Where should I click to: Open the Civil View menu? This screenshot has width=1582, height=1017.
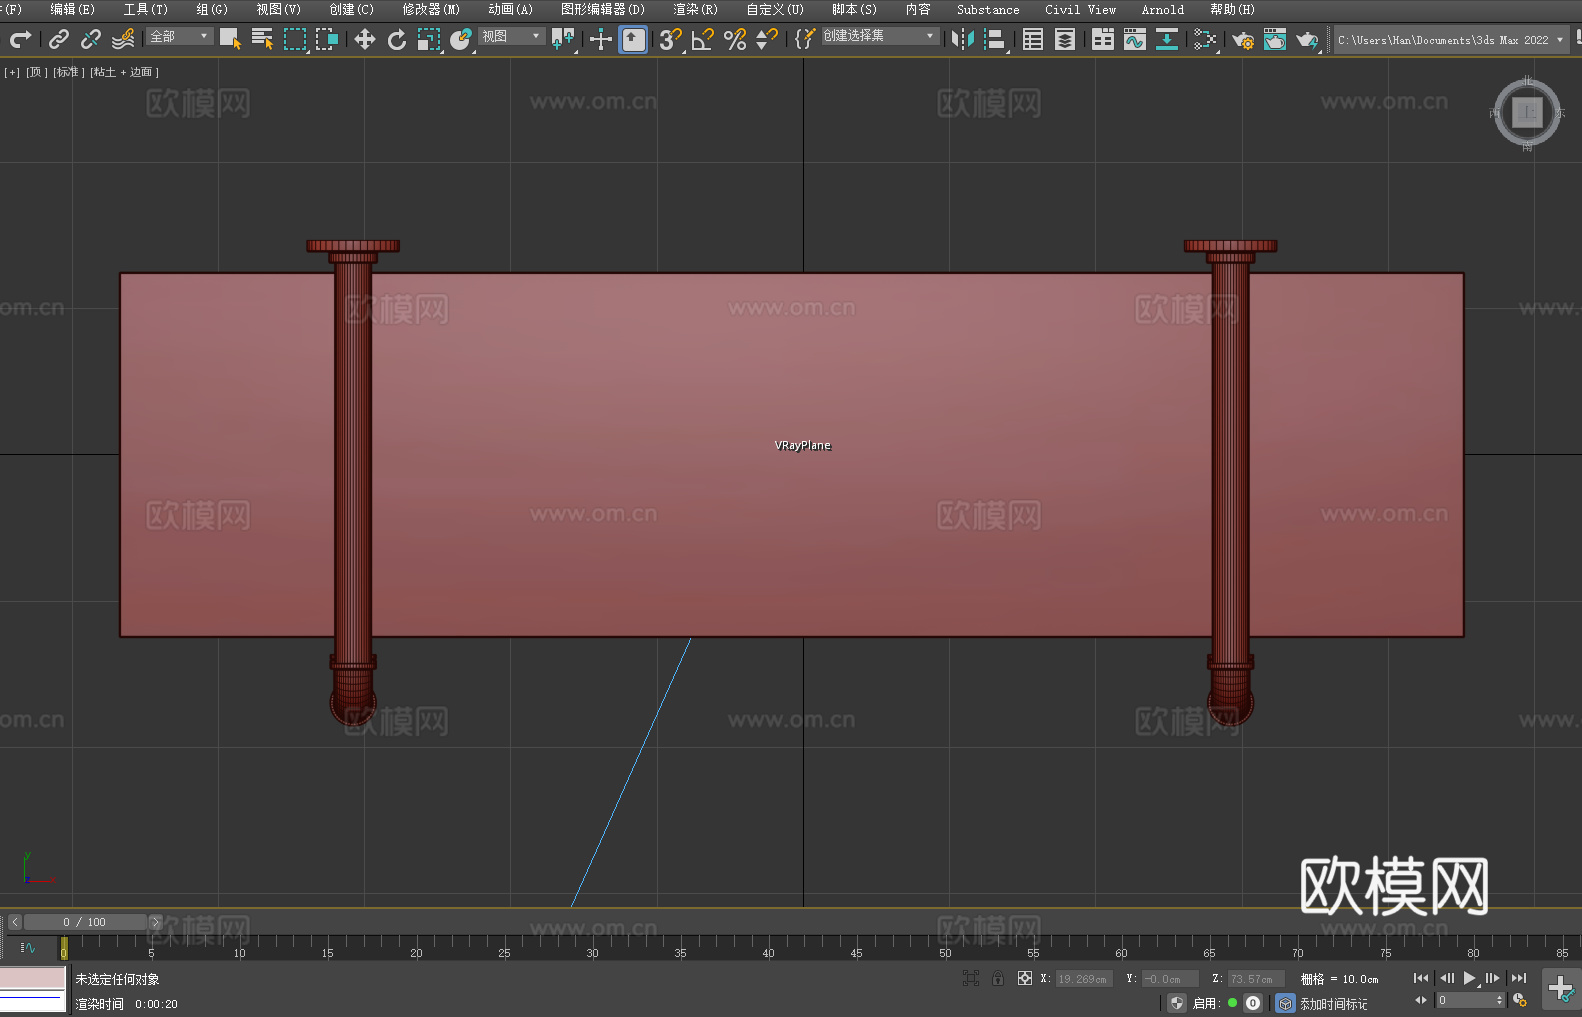tap(1080, 9)
